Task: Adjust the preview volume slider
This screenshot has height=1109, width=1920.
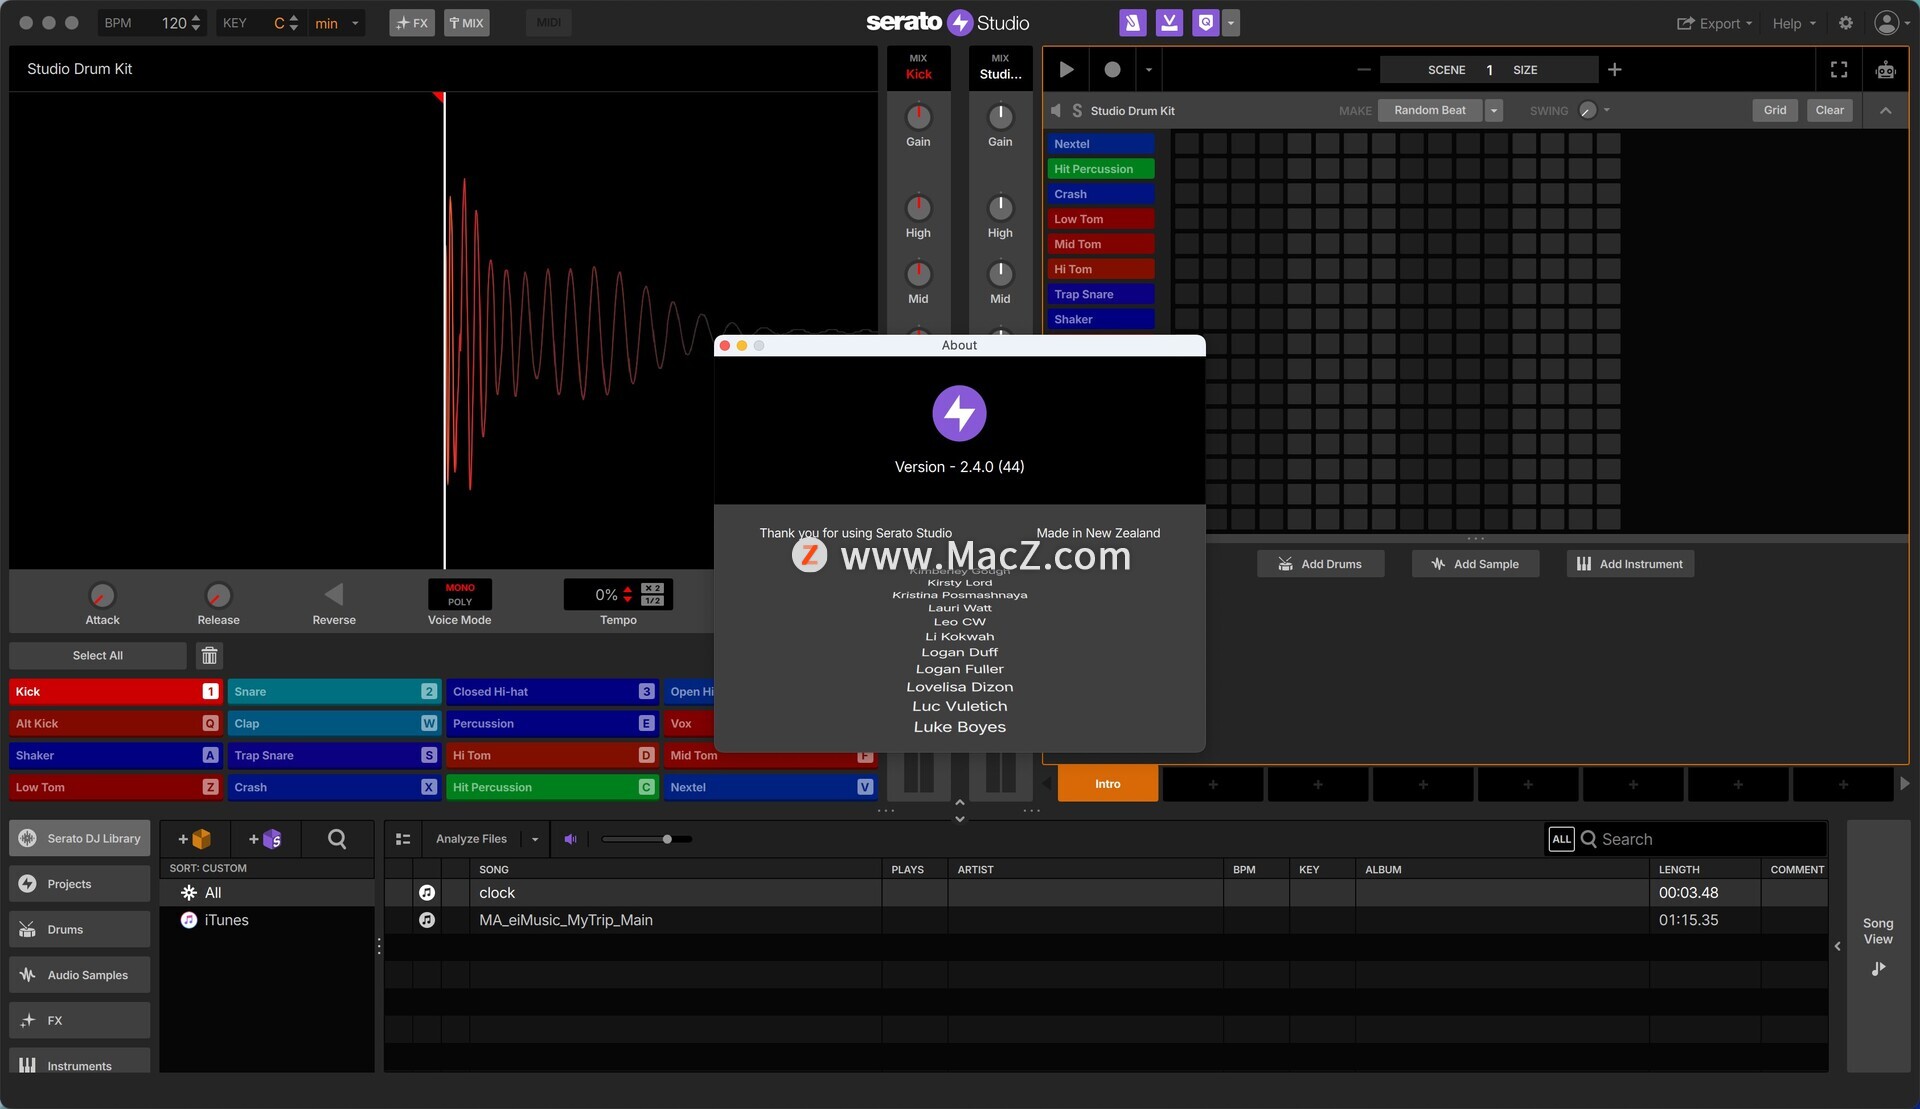Action: pos(667,840)
